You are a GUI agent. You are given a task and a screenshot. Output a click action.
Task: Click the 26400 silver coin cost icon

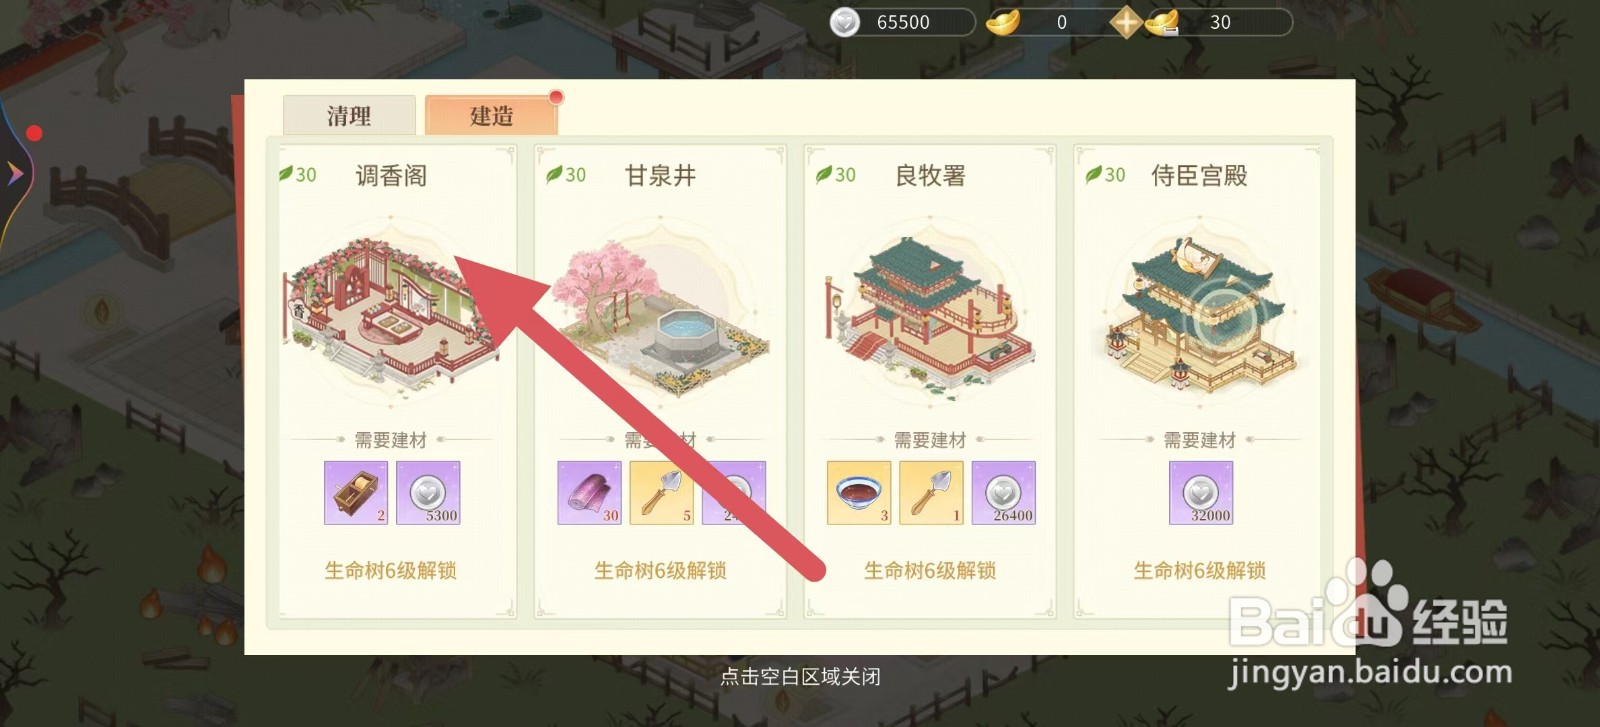pos(1003,493)
